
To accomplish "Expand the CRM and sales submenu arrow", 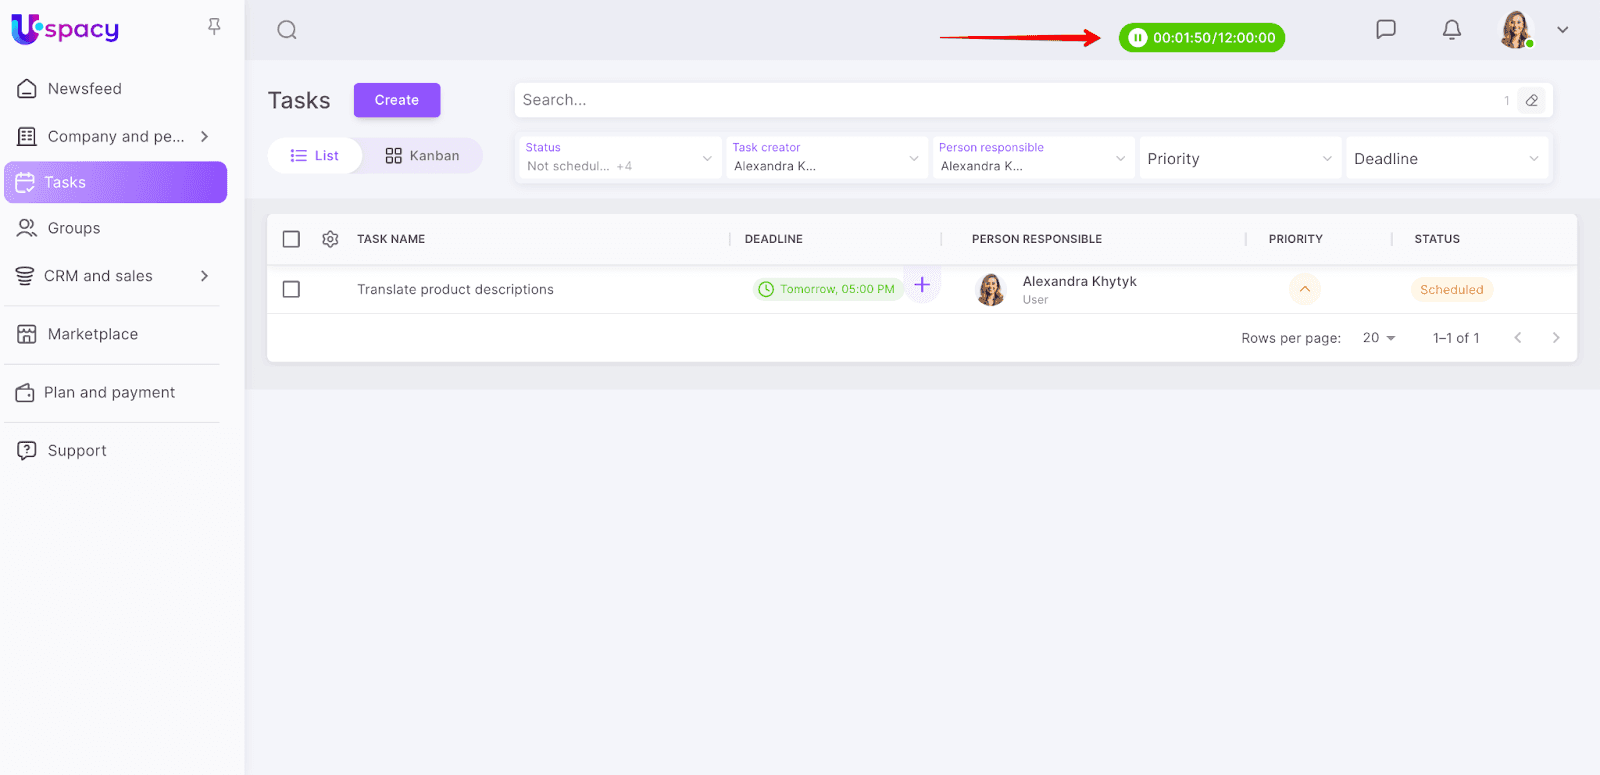I will pyautogui.click(x=205, y=276).
